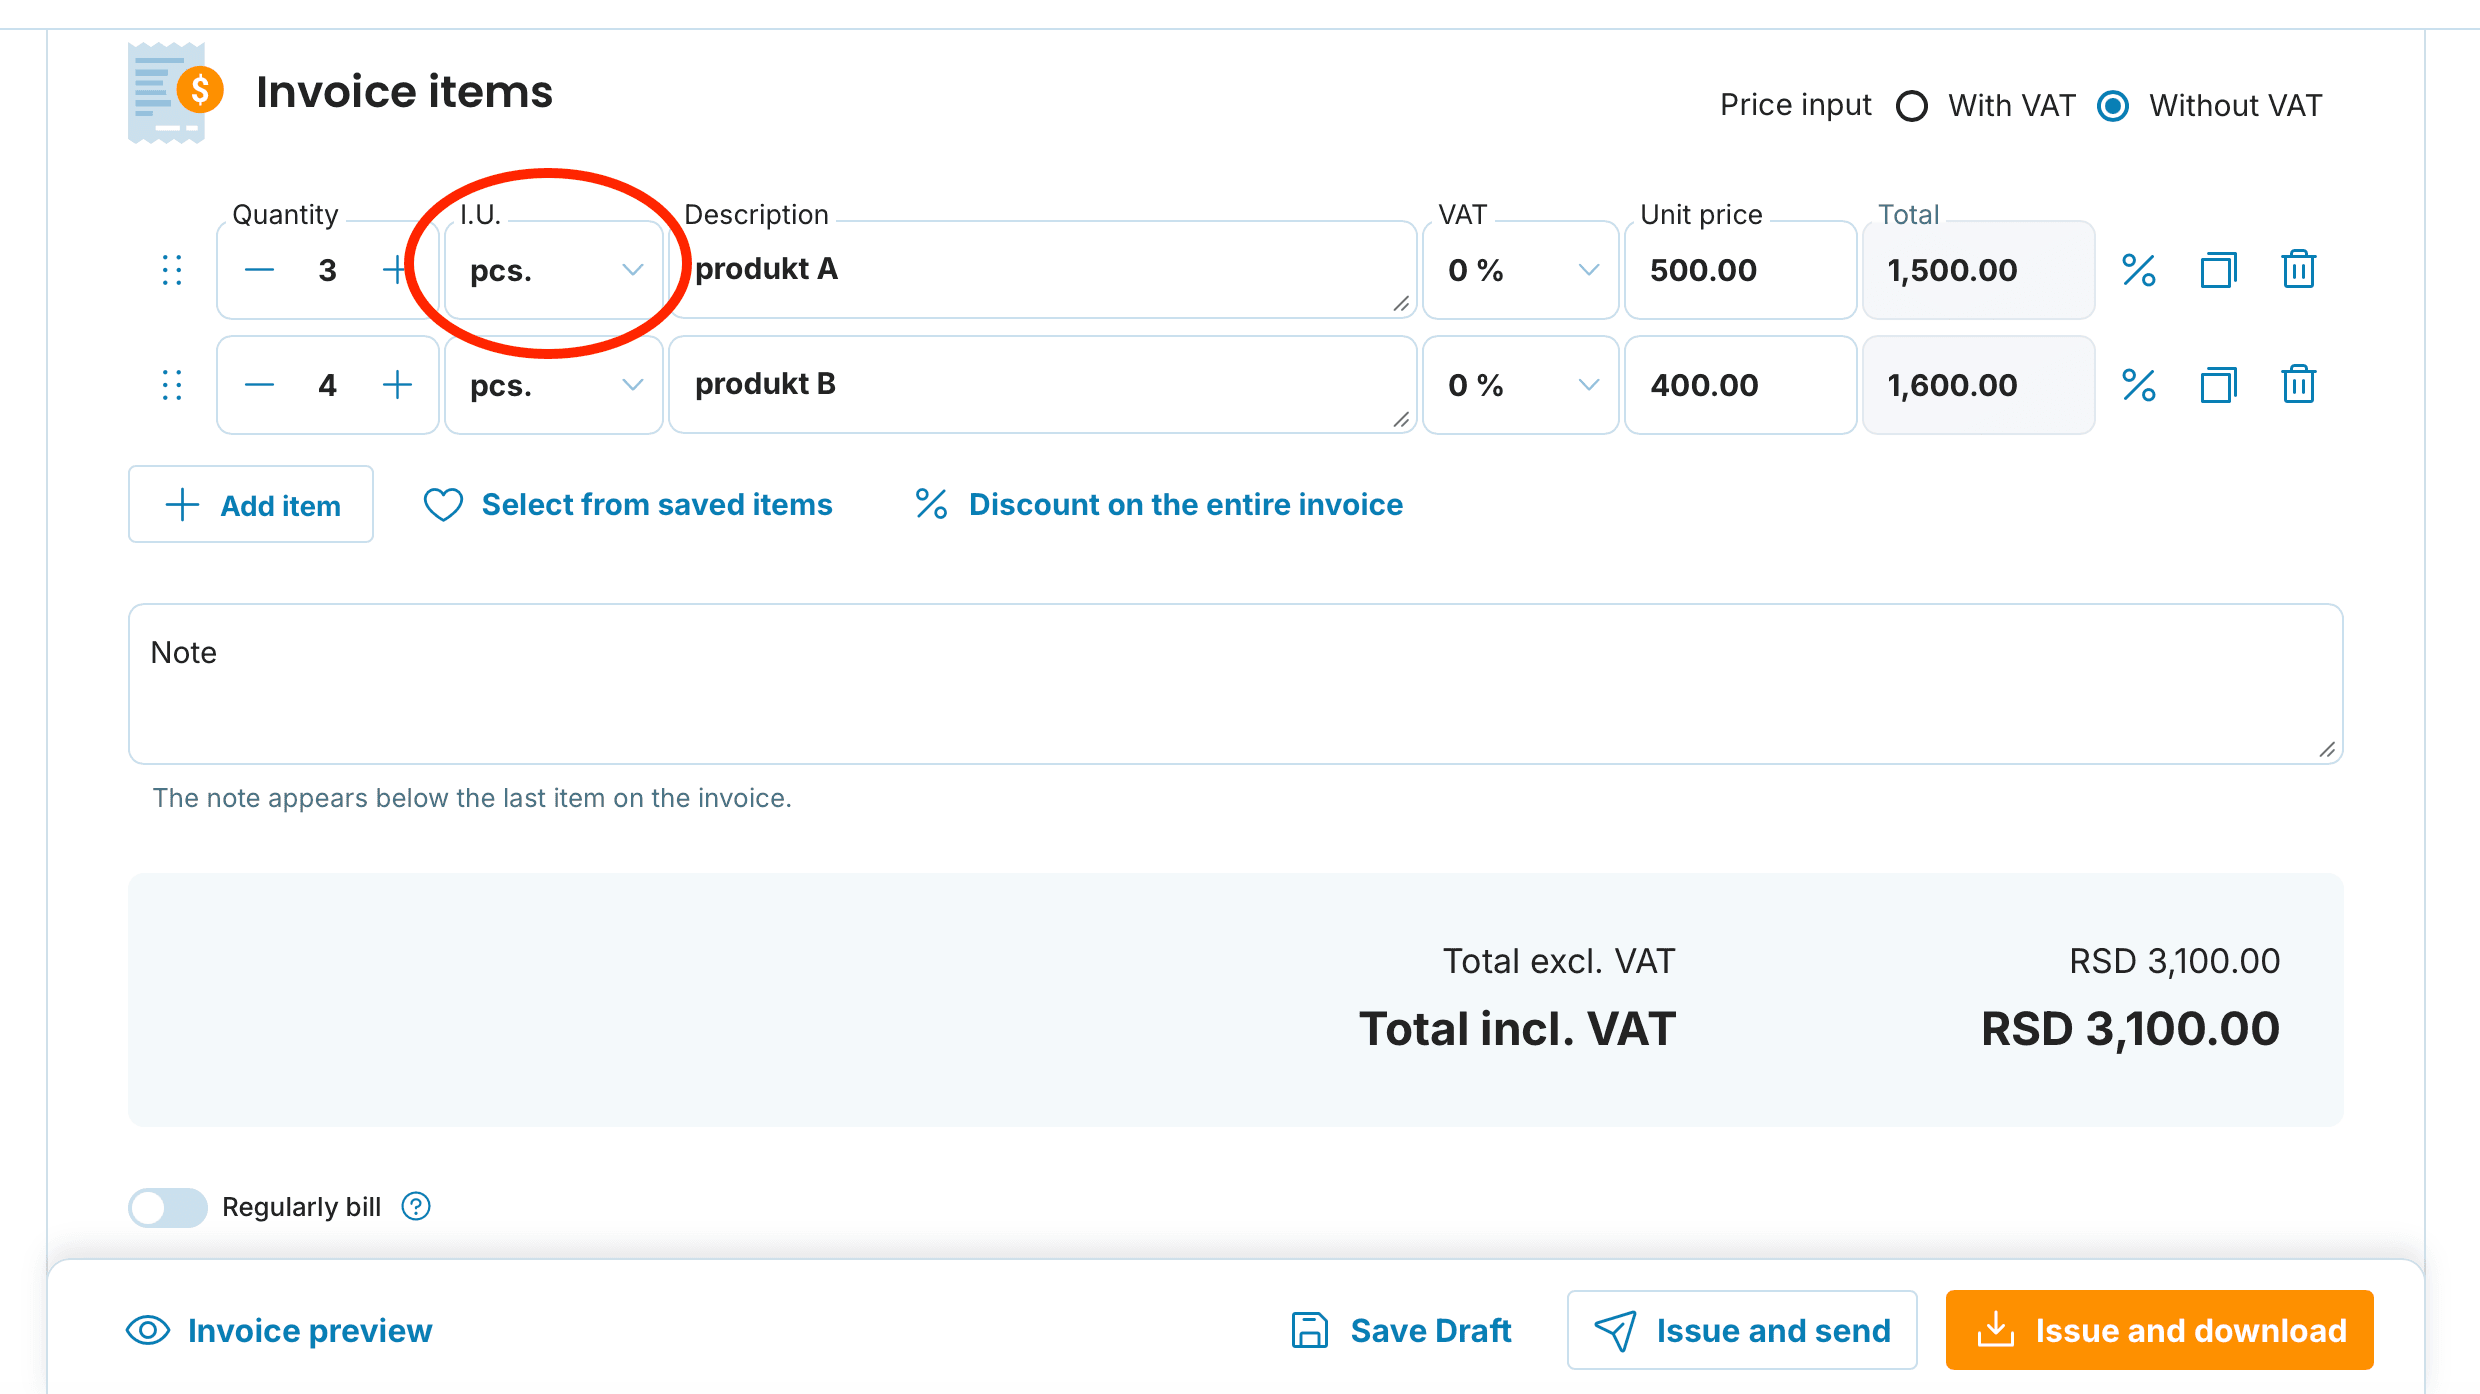The height and width of the screenshot is (1394, 2480).
Task: Delete the produkt B item
Action: 2298,385
